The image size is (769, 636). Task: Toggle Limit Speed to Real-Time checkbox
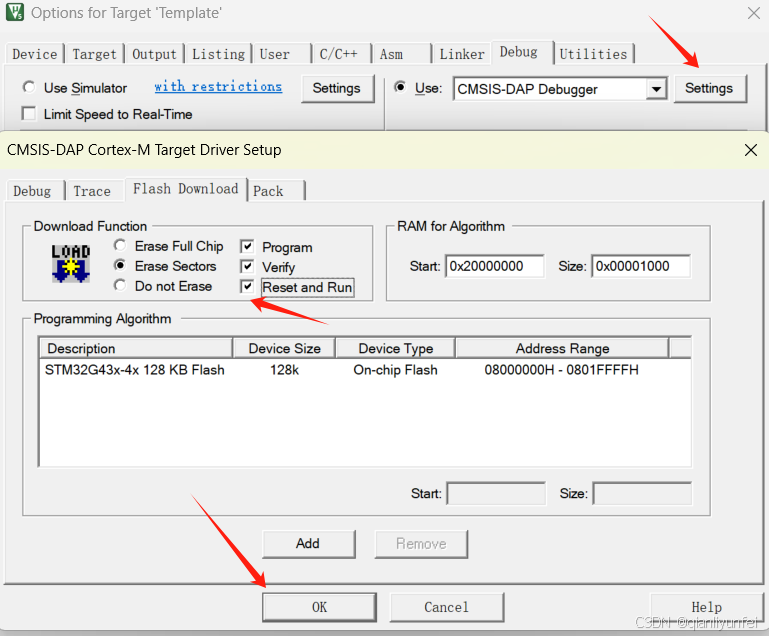(29, 114)
